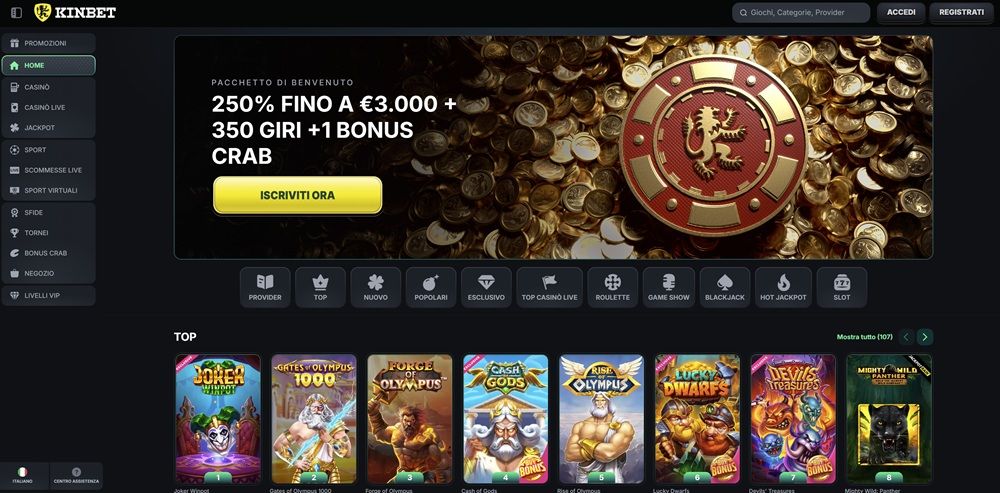Click the Accedi login button
Viewport: 1000px width, 493px height.
(x=901, y=12)
